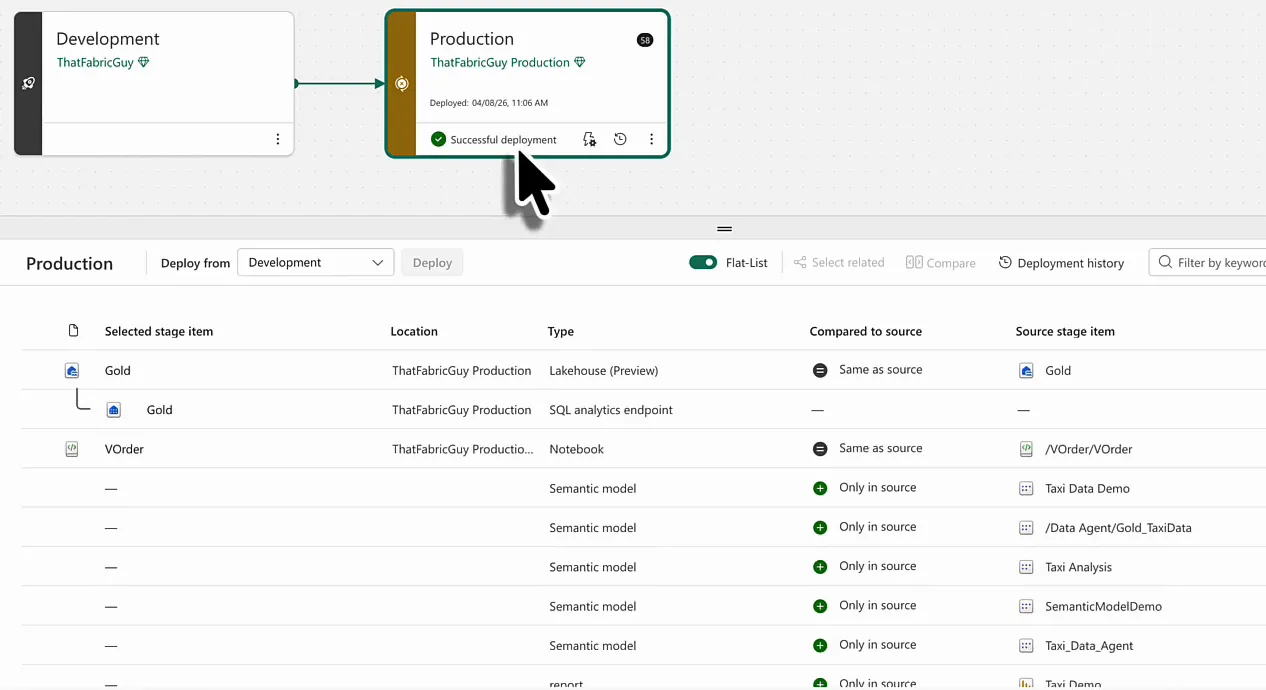Select the Development stage card title
Image resolution: width=1266 pixels, height=690 pixels.
[x=108, y=39]
